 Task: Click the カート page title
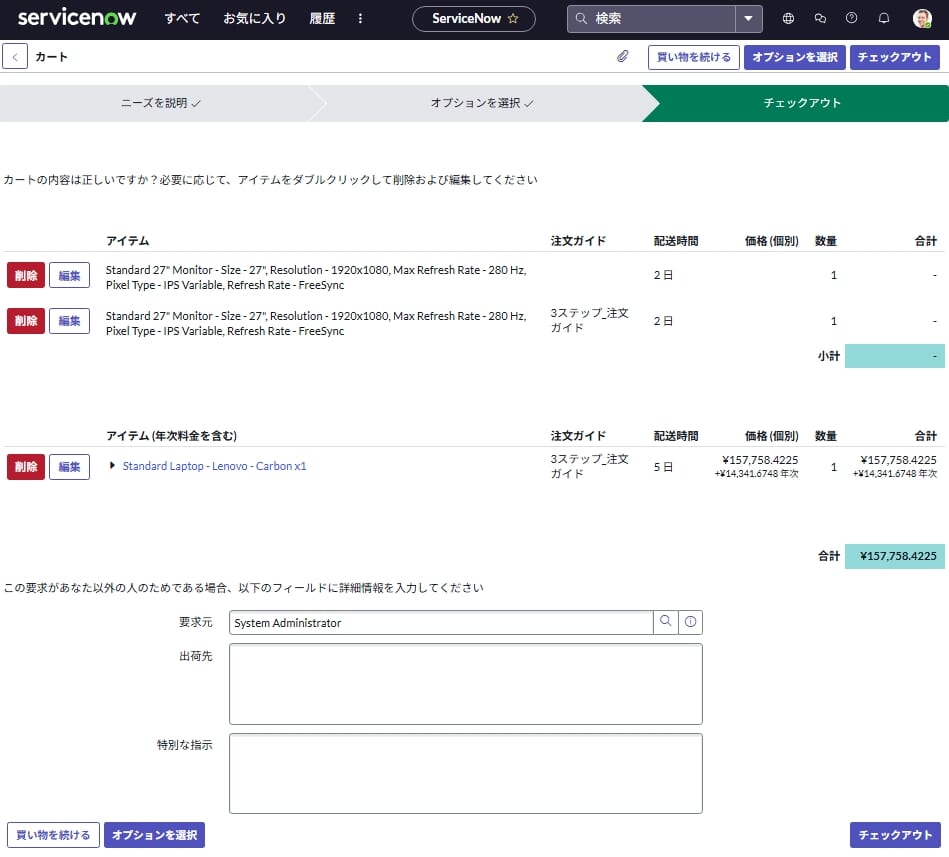click(x=51, y=57)
